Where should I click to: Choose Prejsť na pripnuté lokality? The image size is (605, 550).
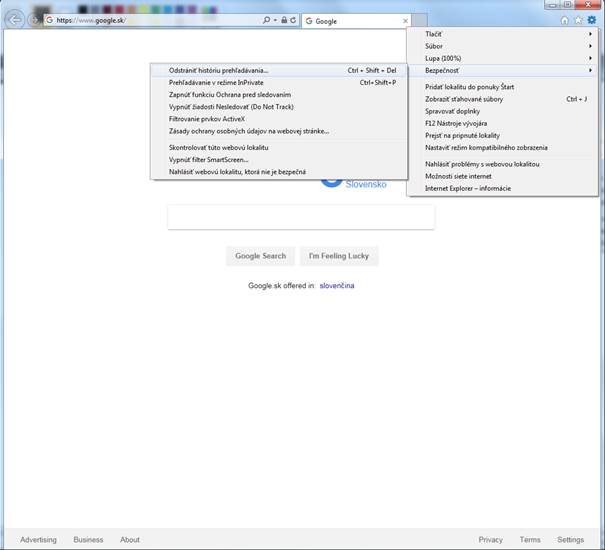point(502,135)
